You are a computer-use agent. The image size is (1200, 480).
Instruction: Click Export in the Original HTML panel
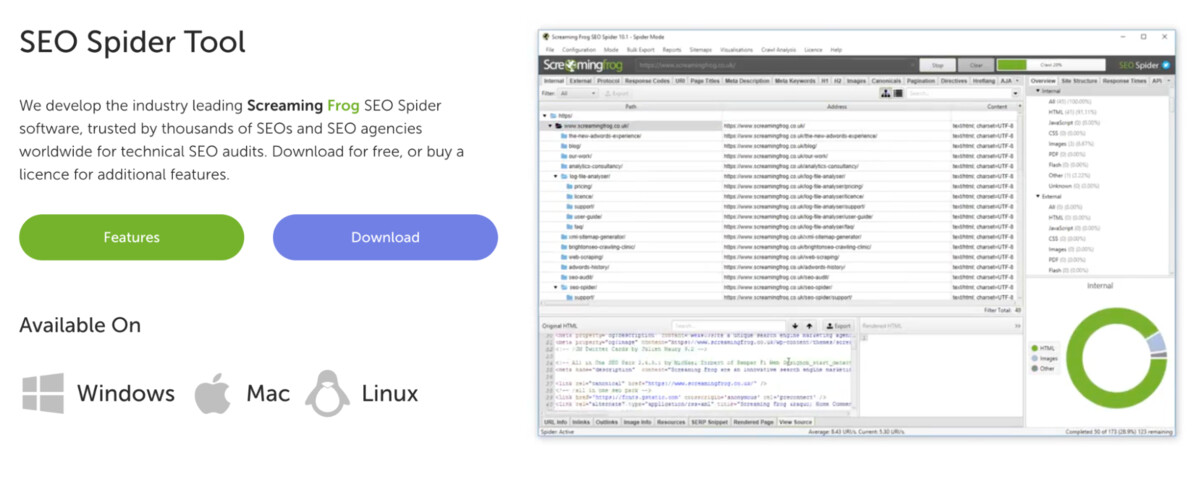(x=838, y=326)
